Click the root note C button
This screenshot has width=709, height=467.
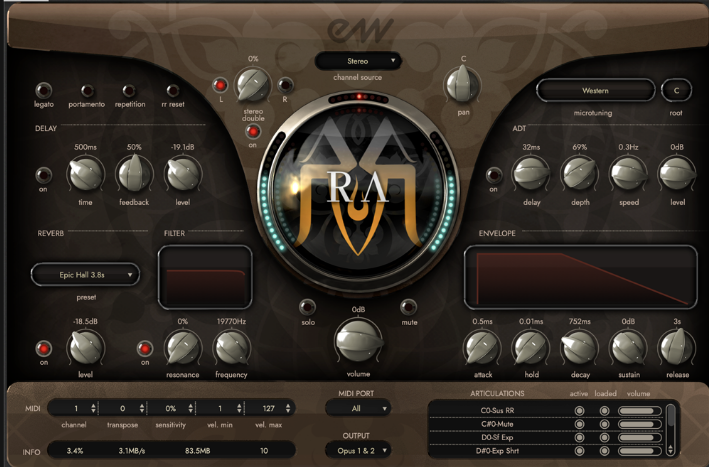(x=676, y=91)
